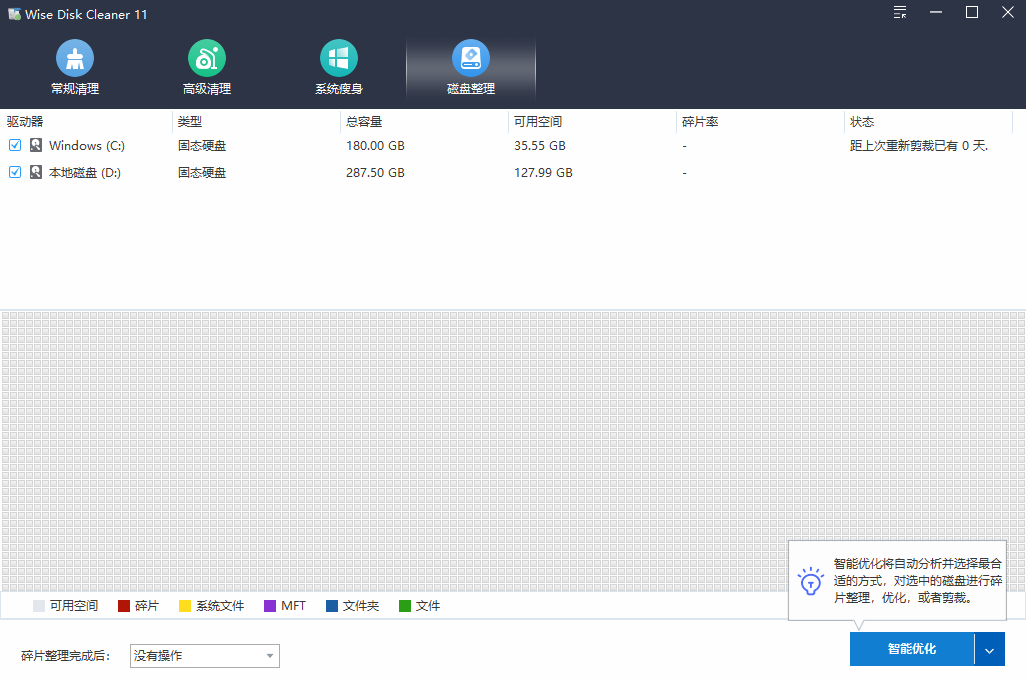Click the blue 文件夹 legend swatch
Image resolution: width=1026 pixels, height=679 pixels.
pyautogui.click(x=332, y=606)
